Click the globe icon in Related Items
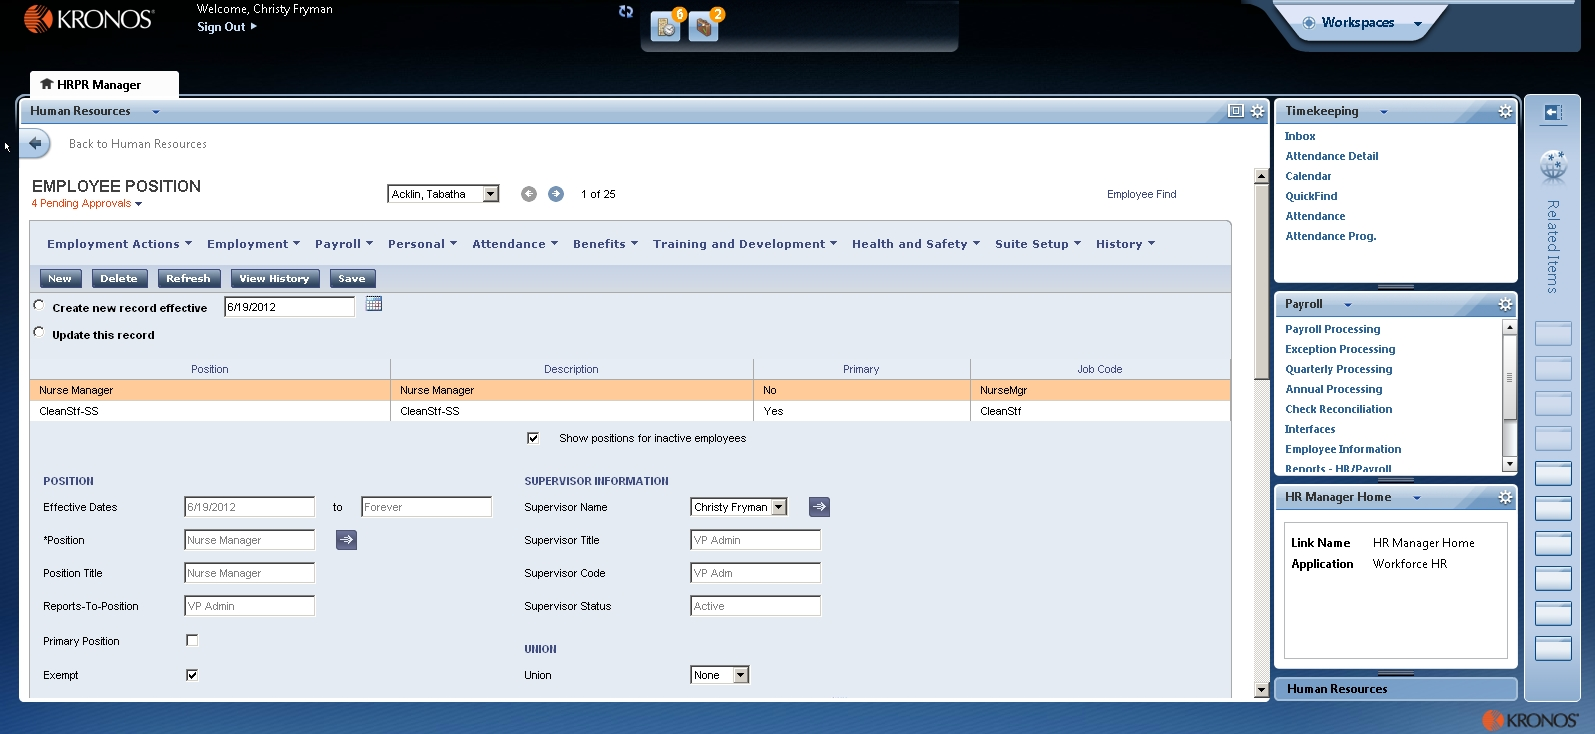This screenshot has width=1595, height=734. point(1553,165)
